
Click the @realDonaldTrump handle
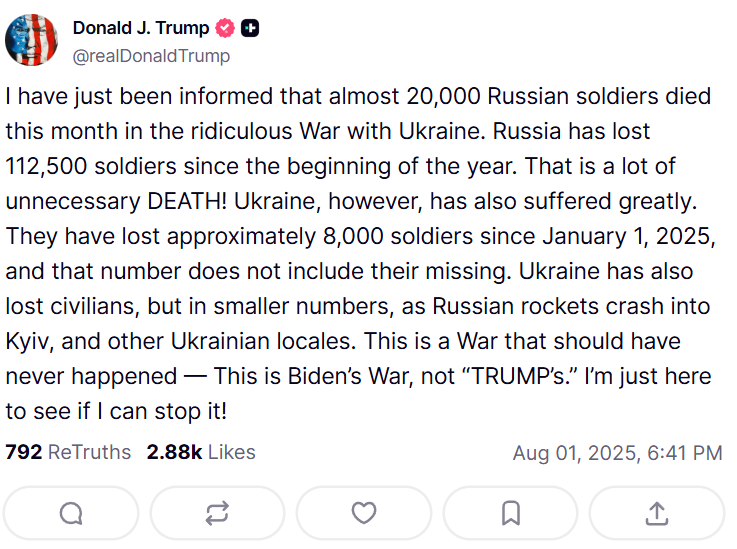[151, 56]
